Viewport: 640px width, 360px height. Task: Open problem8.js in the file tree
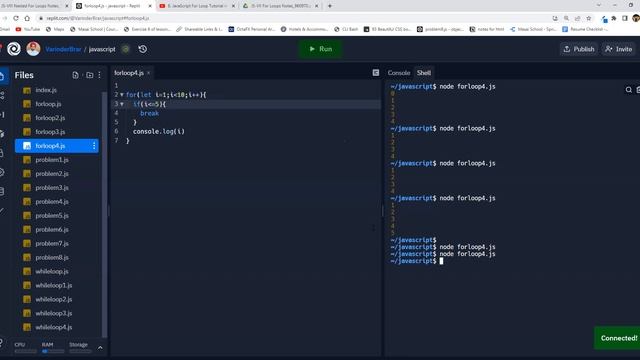[x=57, y=258]
